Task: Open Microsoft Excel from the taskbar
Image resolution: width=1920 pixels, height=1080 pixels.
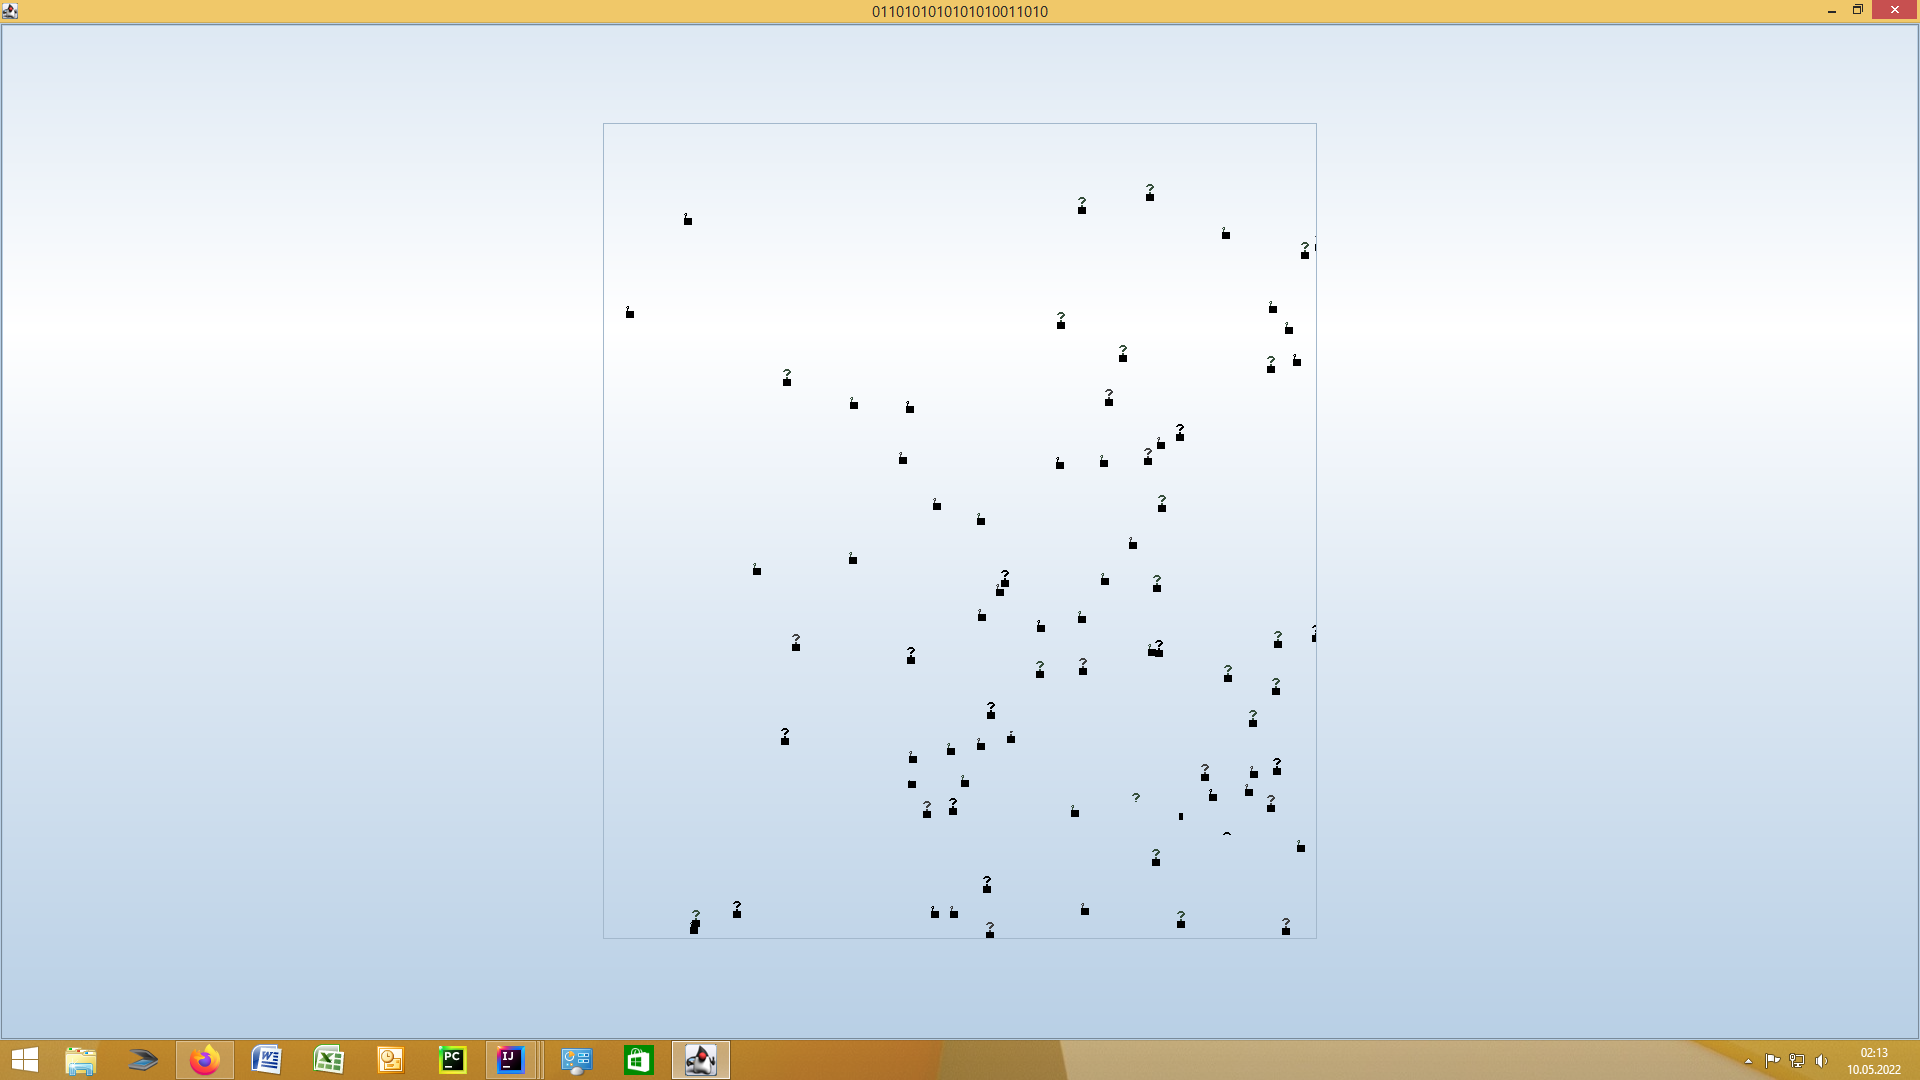Action: (329, 1060)
